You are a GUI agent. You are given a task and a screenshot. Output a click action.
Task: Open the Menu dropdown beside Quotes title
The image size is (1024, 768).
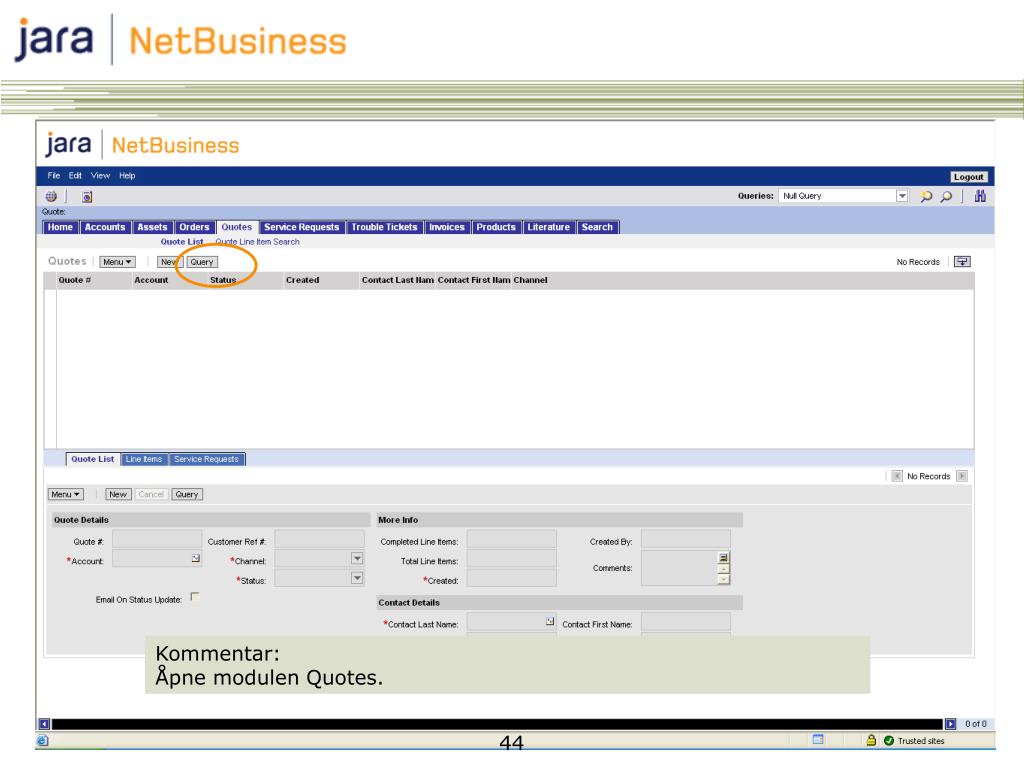click(118, 262)
